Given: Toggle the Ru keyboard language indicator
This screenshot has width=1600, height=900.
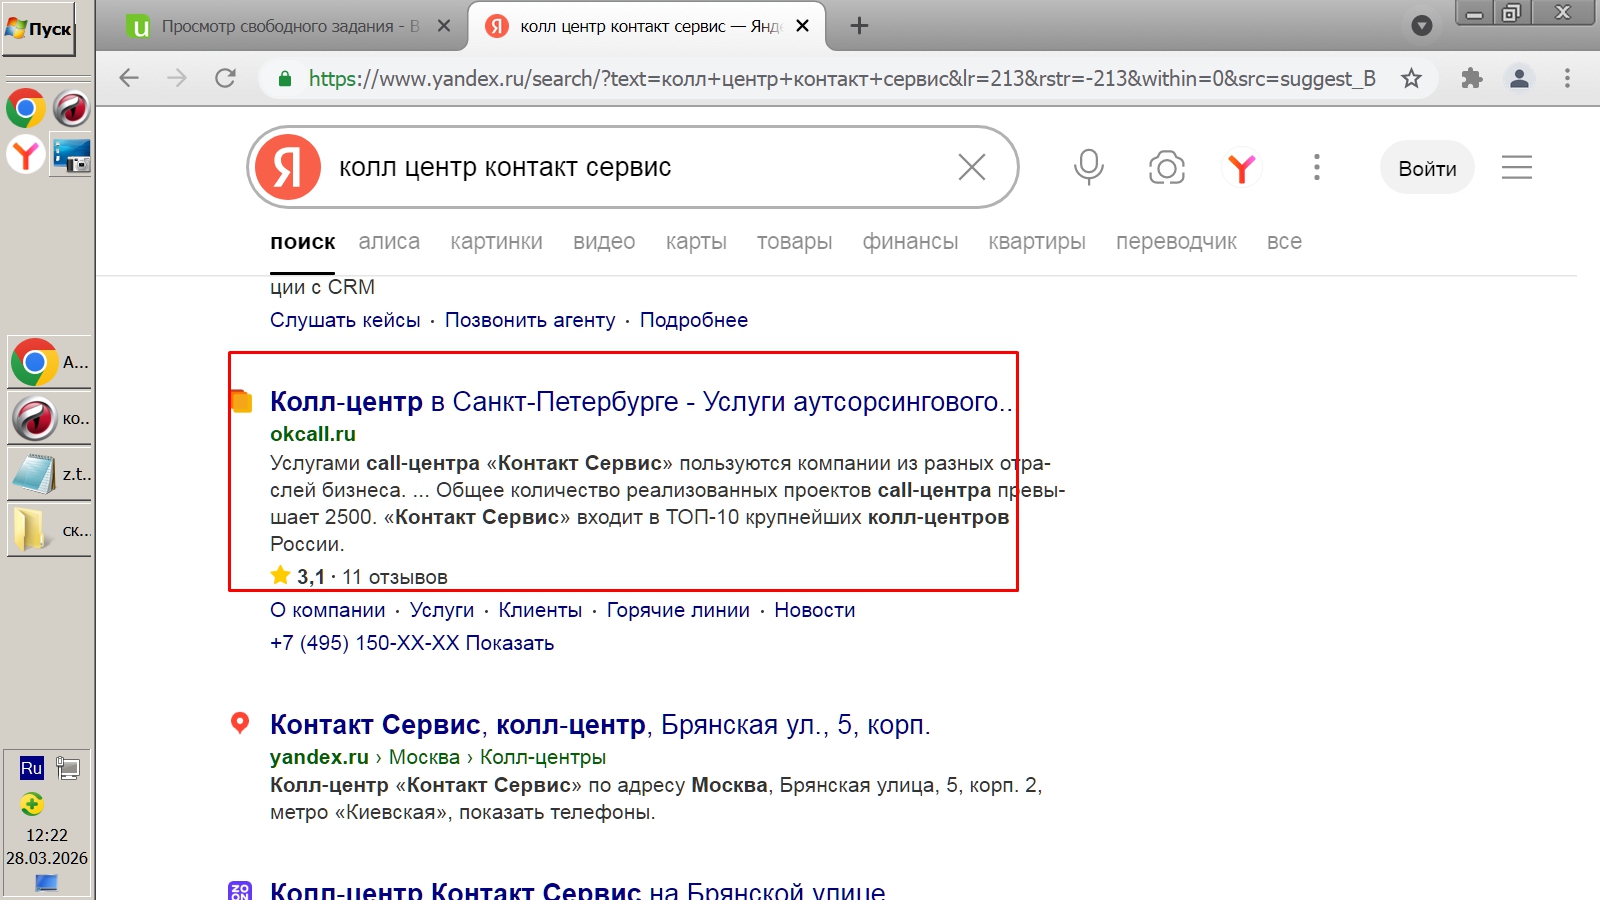Looking at the screenshot, I should 32,768.
